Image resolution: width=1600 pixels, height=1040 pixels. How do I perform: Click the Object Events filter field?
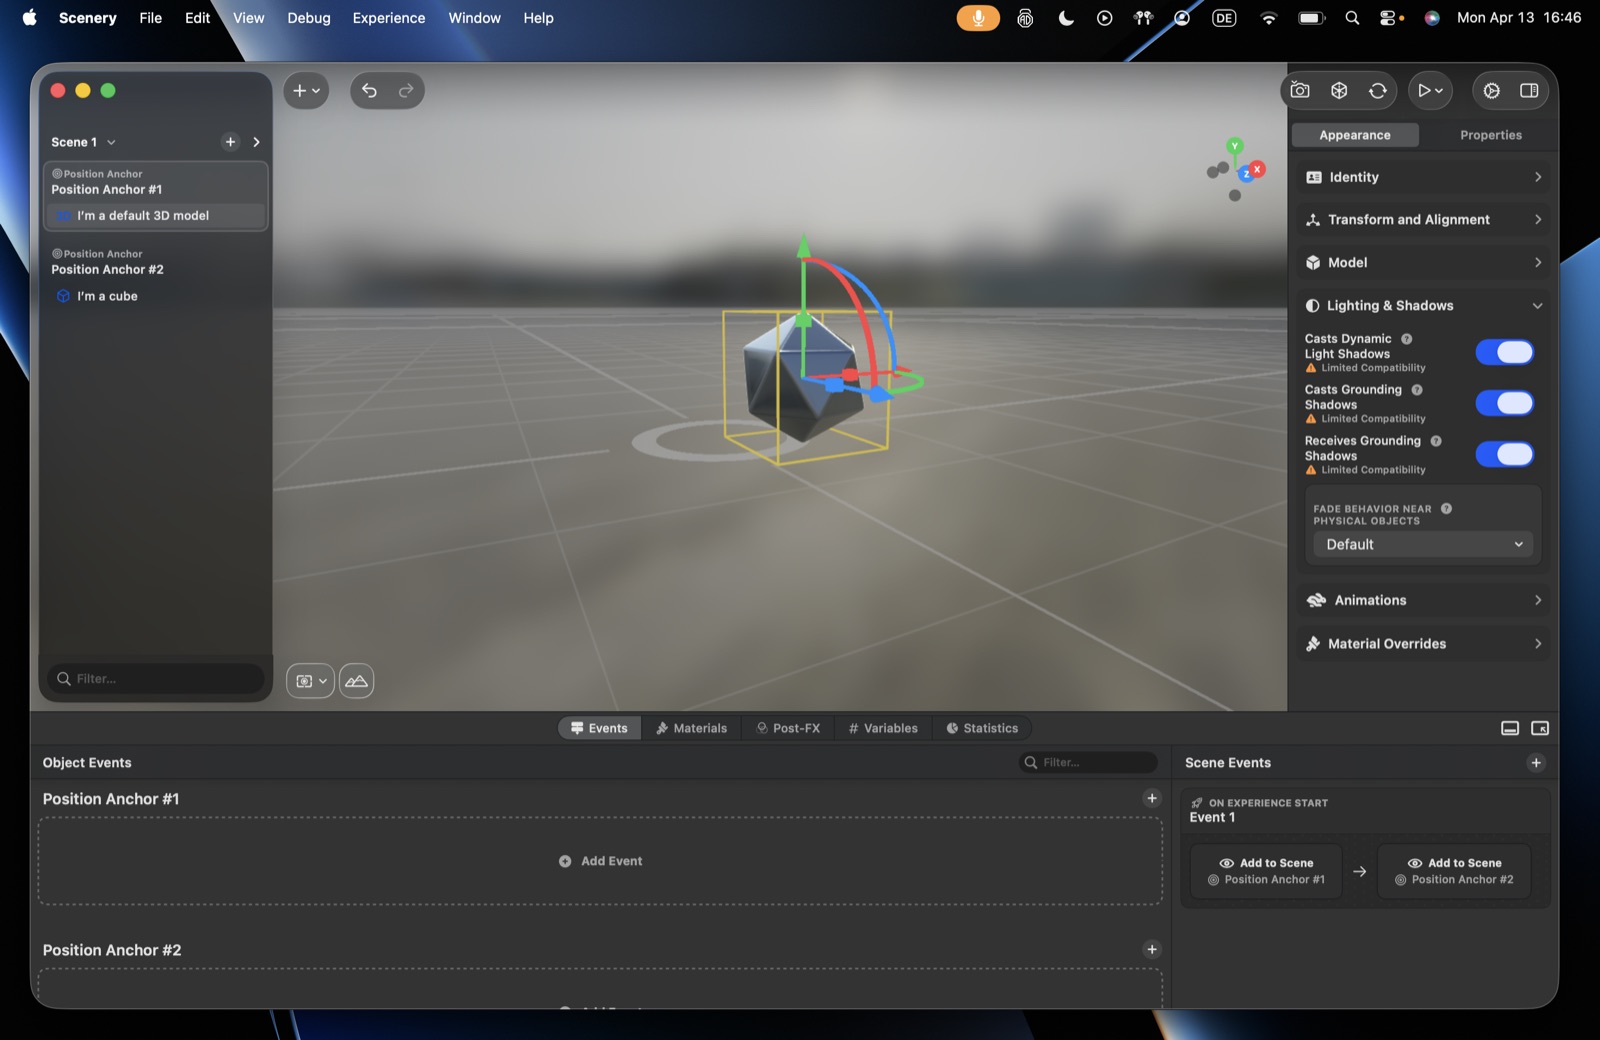coord(1088,763)
